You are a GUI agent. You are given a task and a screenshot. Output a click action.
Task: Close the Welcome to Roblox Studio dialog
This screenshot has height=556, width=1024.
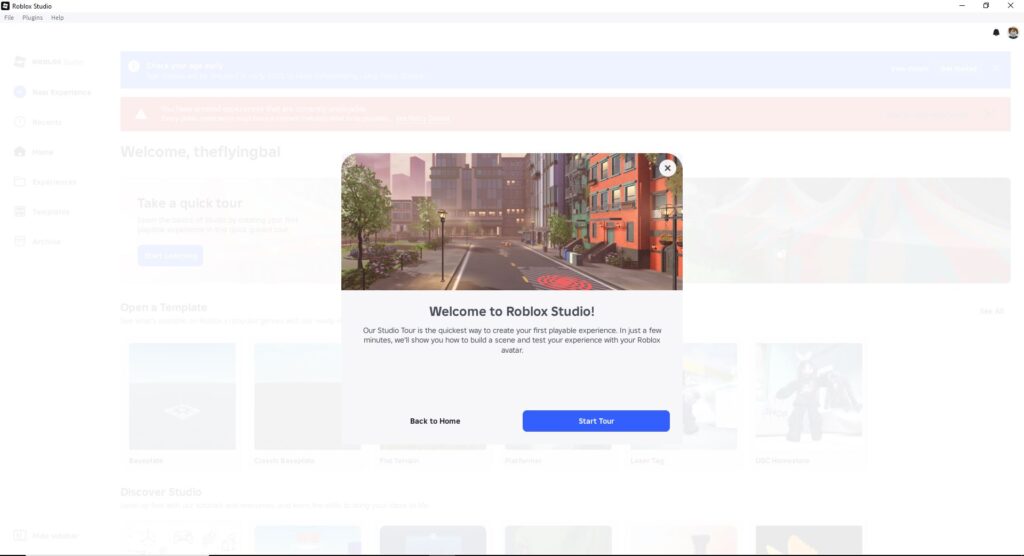click(667, 168)
